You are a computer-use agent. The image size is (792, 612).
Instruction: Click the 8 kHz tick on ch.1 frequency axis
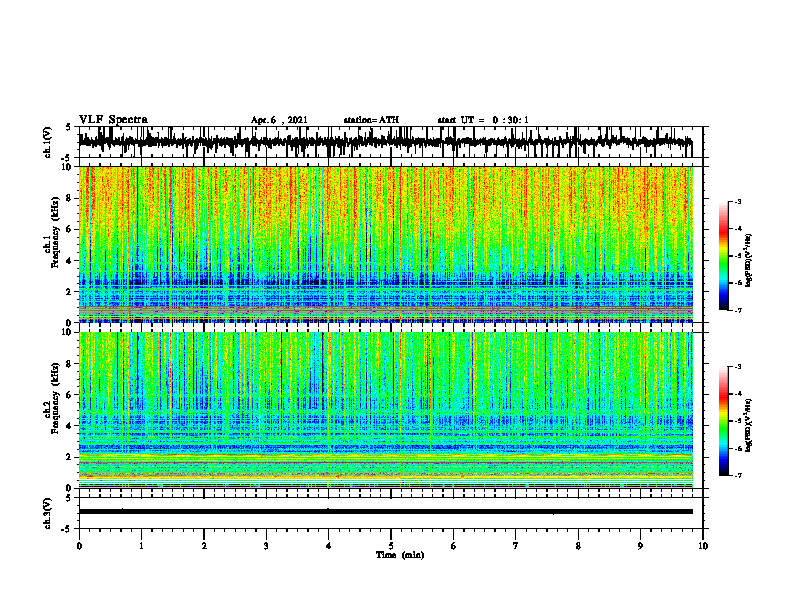coord(69,198)
